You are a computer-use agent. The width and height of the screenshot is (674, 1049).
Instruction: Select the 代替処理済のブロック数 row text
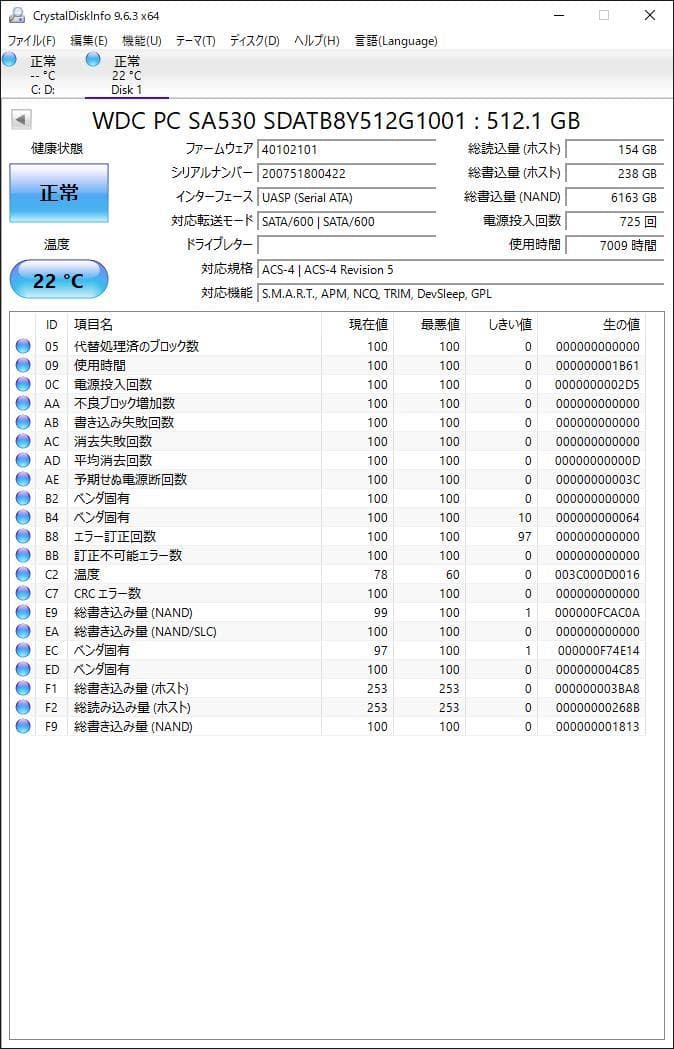tap(137, 347)
